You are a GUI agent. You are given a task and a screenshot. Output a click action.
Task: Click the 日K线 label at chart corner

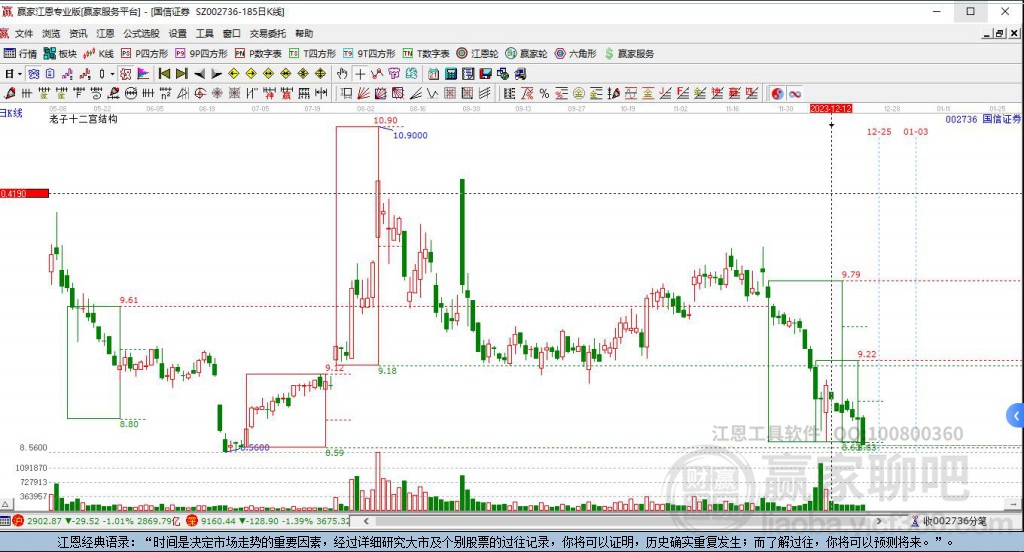(x=11, y=113)
